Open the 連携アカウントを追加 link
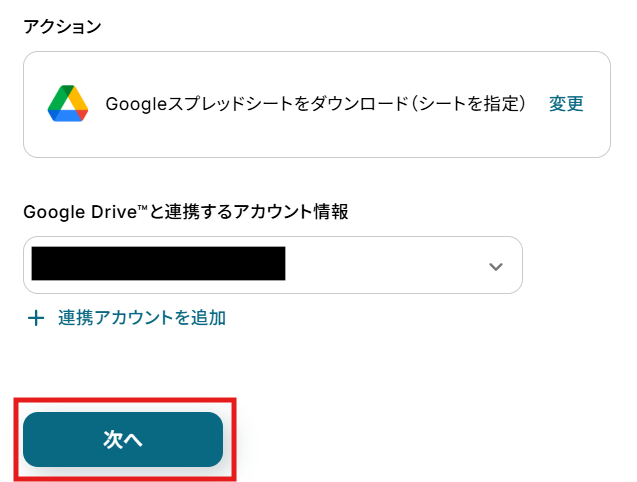 pos(141,318)
